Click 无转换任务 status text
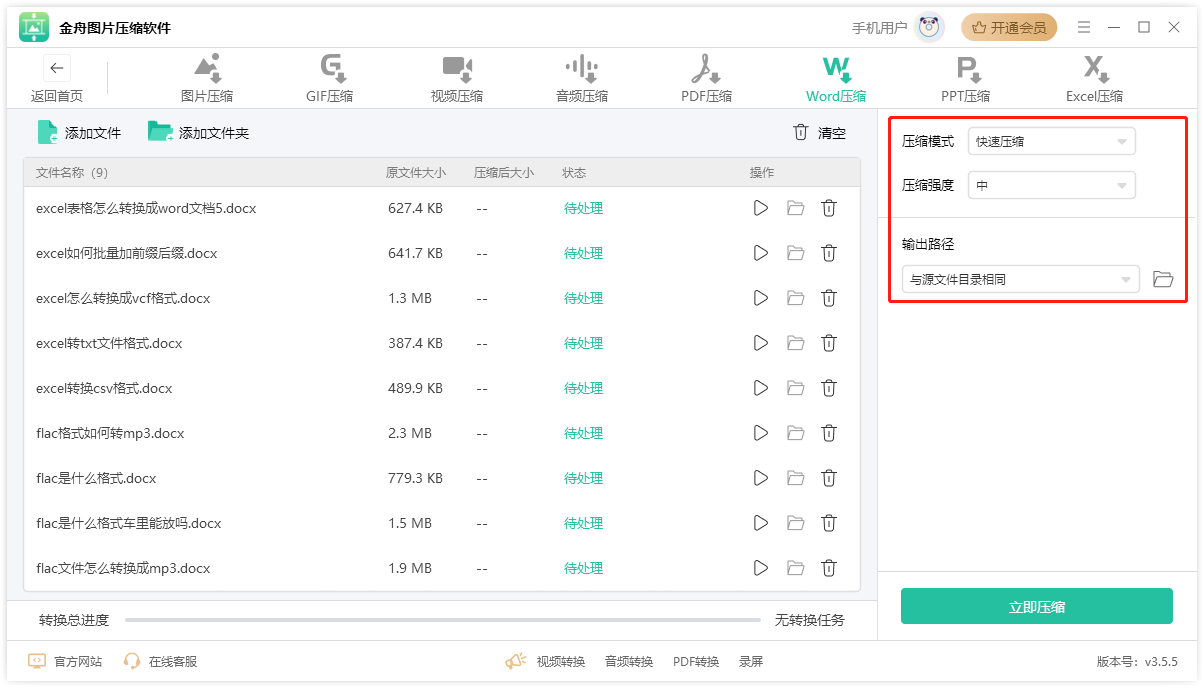This screenshot has height=688, width=1204. click(x=810, y=620)
